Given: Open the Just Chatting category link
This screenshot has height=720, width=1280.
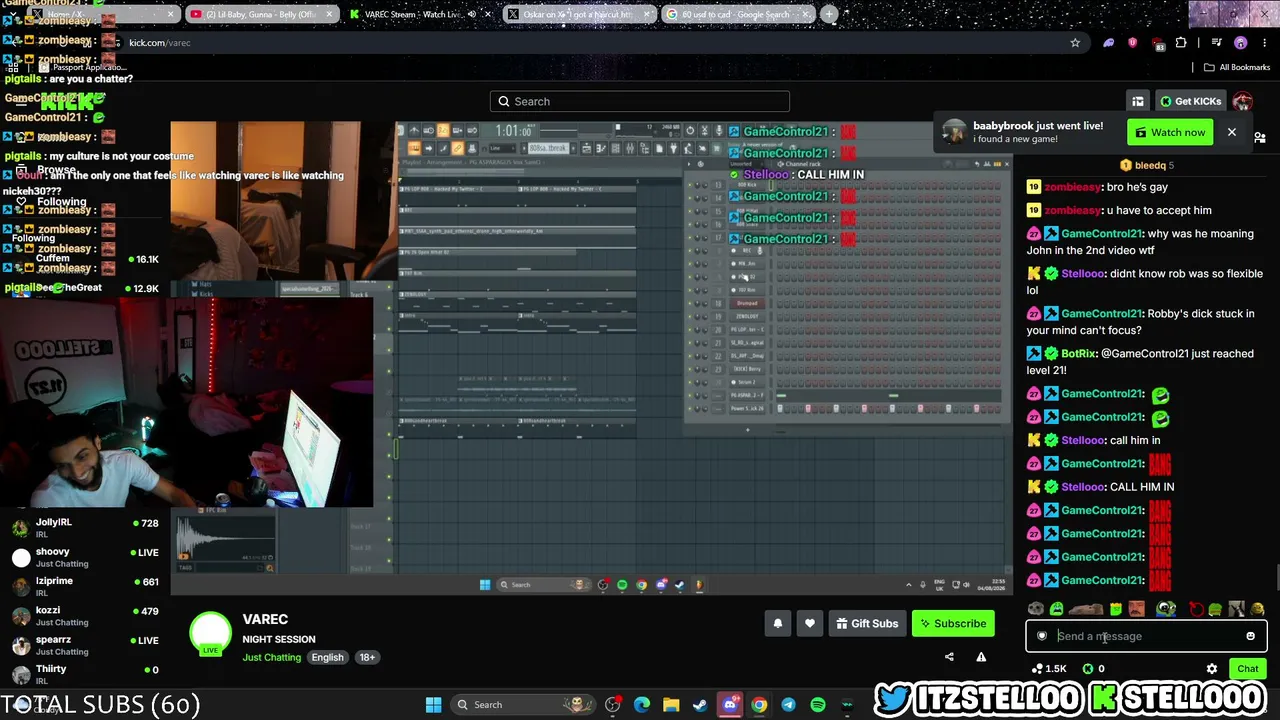Looking at the screenshot, I should pos(271,658).
